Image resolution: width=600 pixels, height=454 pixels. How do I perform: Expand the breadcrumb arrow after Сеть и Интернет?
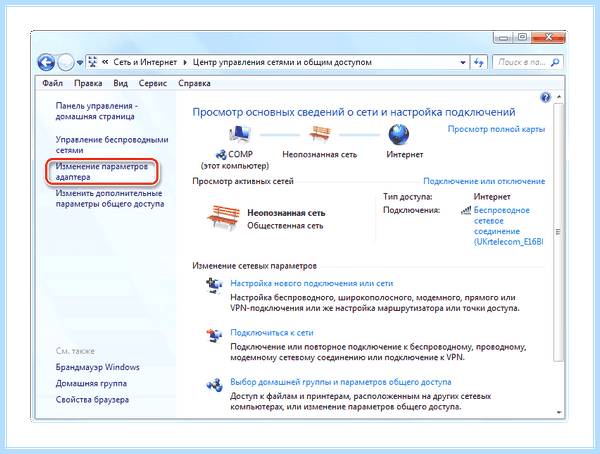pos(185,62)
